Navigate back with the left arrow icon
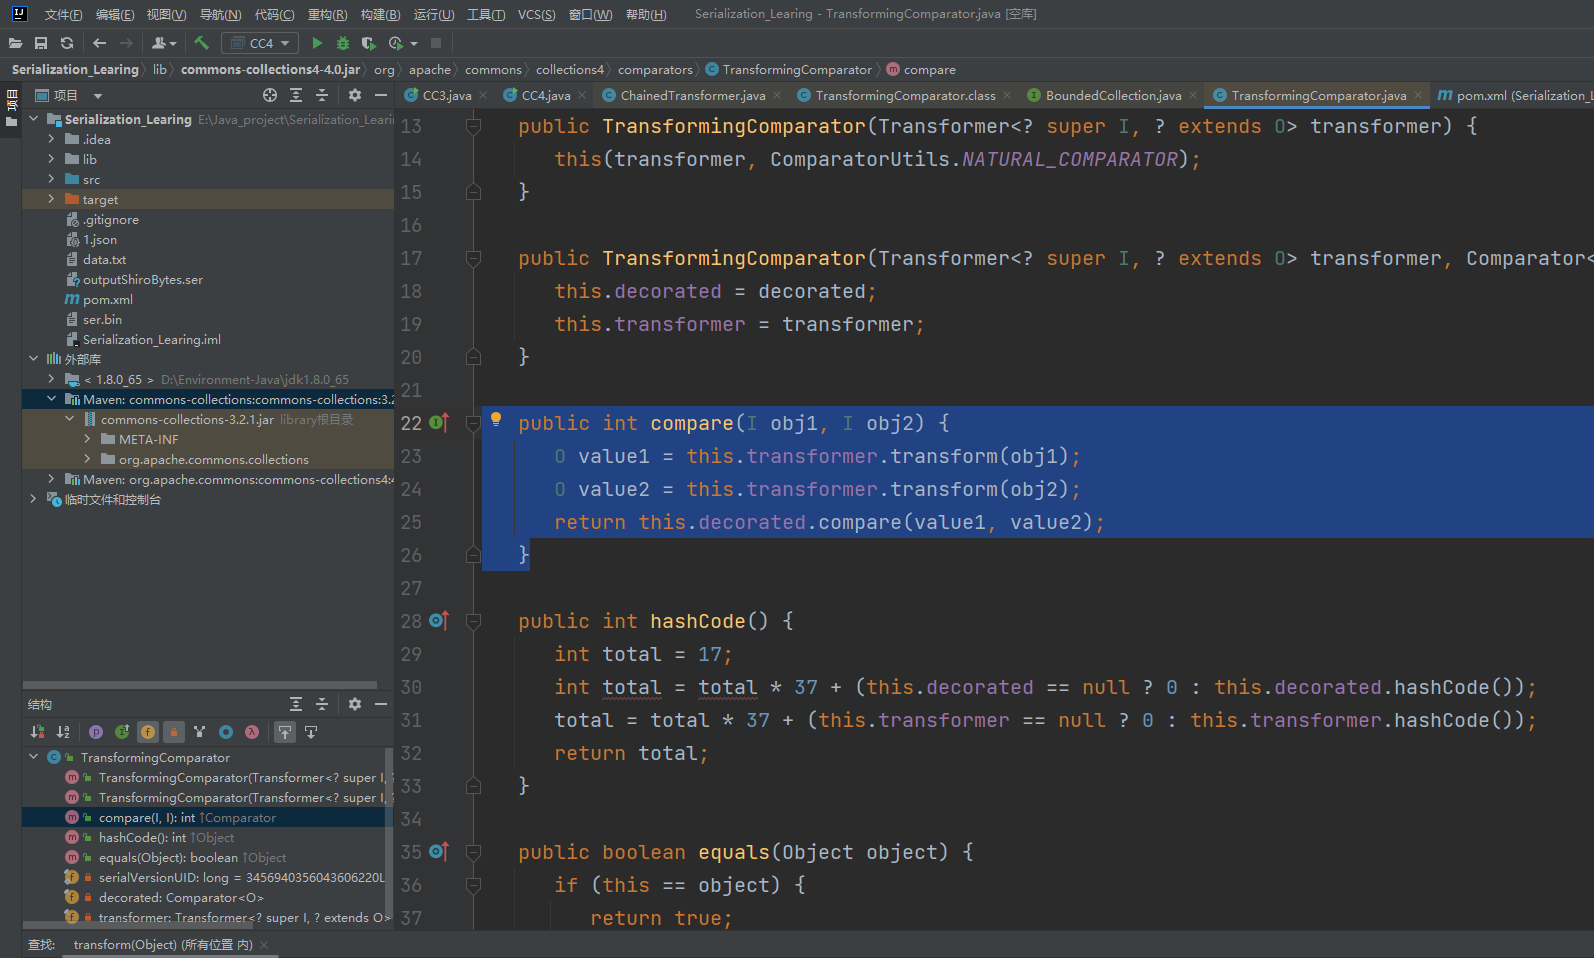 [x=99, y=43]
